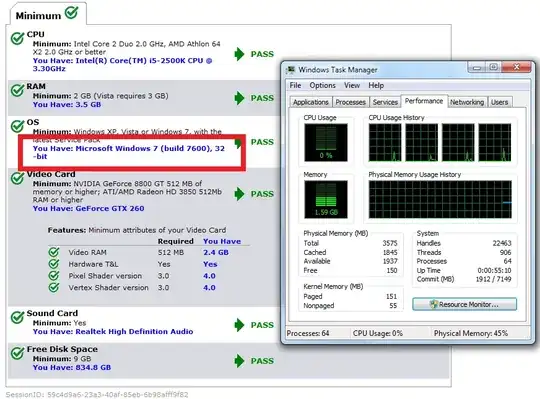Click the green check icon beside Sound Card
Screen dimensions: 540x399
[17, 317]
